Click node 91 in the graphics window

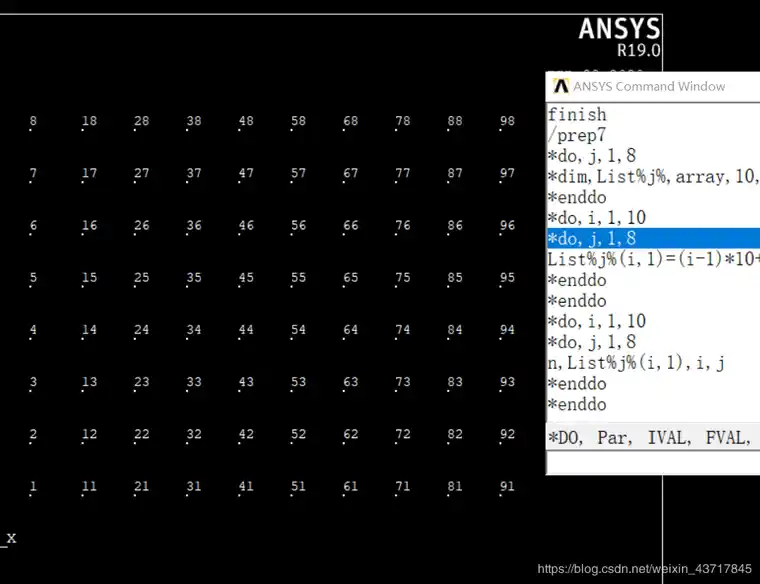point(507,487)
